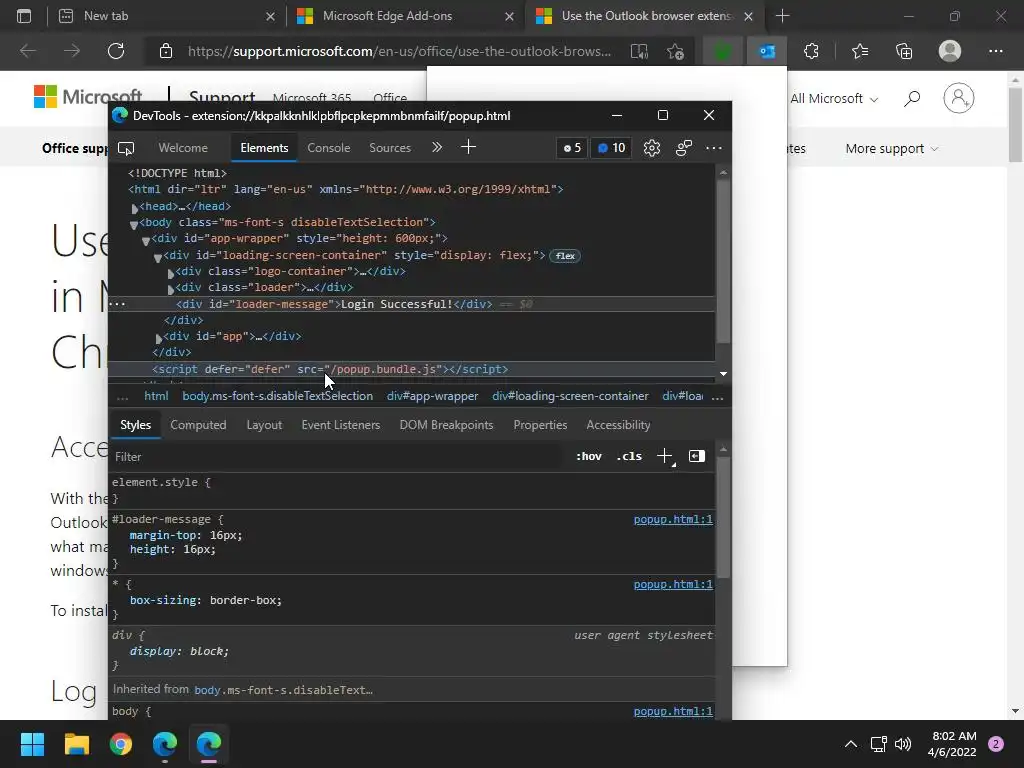1024x768 pixels.
Task: Collapse the body element node
Action: (x=134, y=224)
